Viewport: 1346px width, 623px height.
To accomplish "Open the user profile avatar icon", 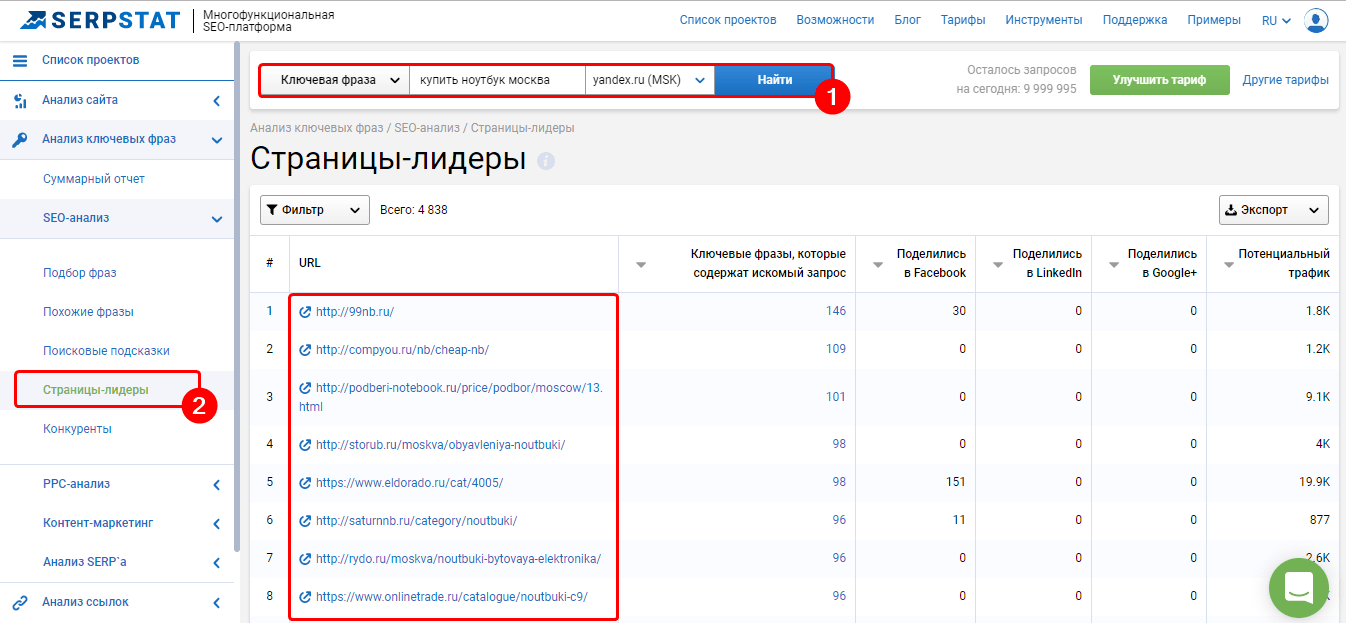I will point(1316,20).
